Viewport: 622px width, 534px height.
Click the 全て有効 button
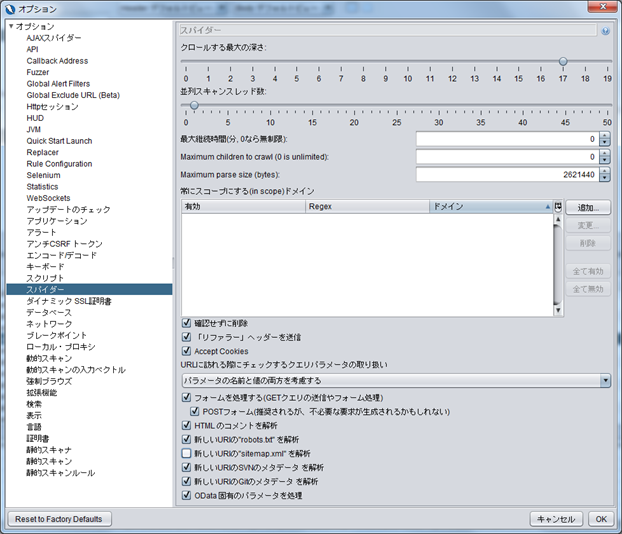click(588, 271)
